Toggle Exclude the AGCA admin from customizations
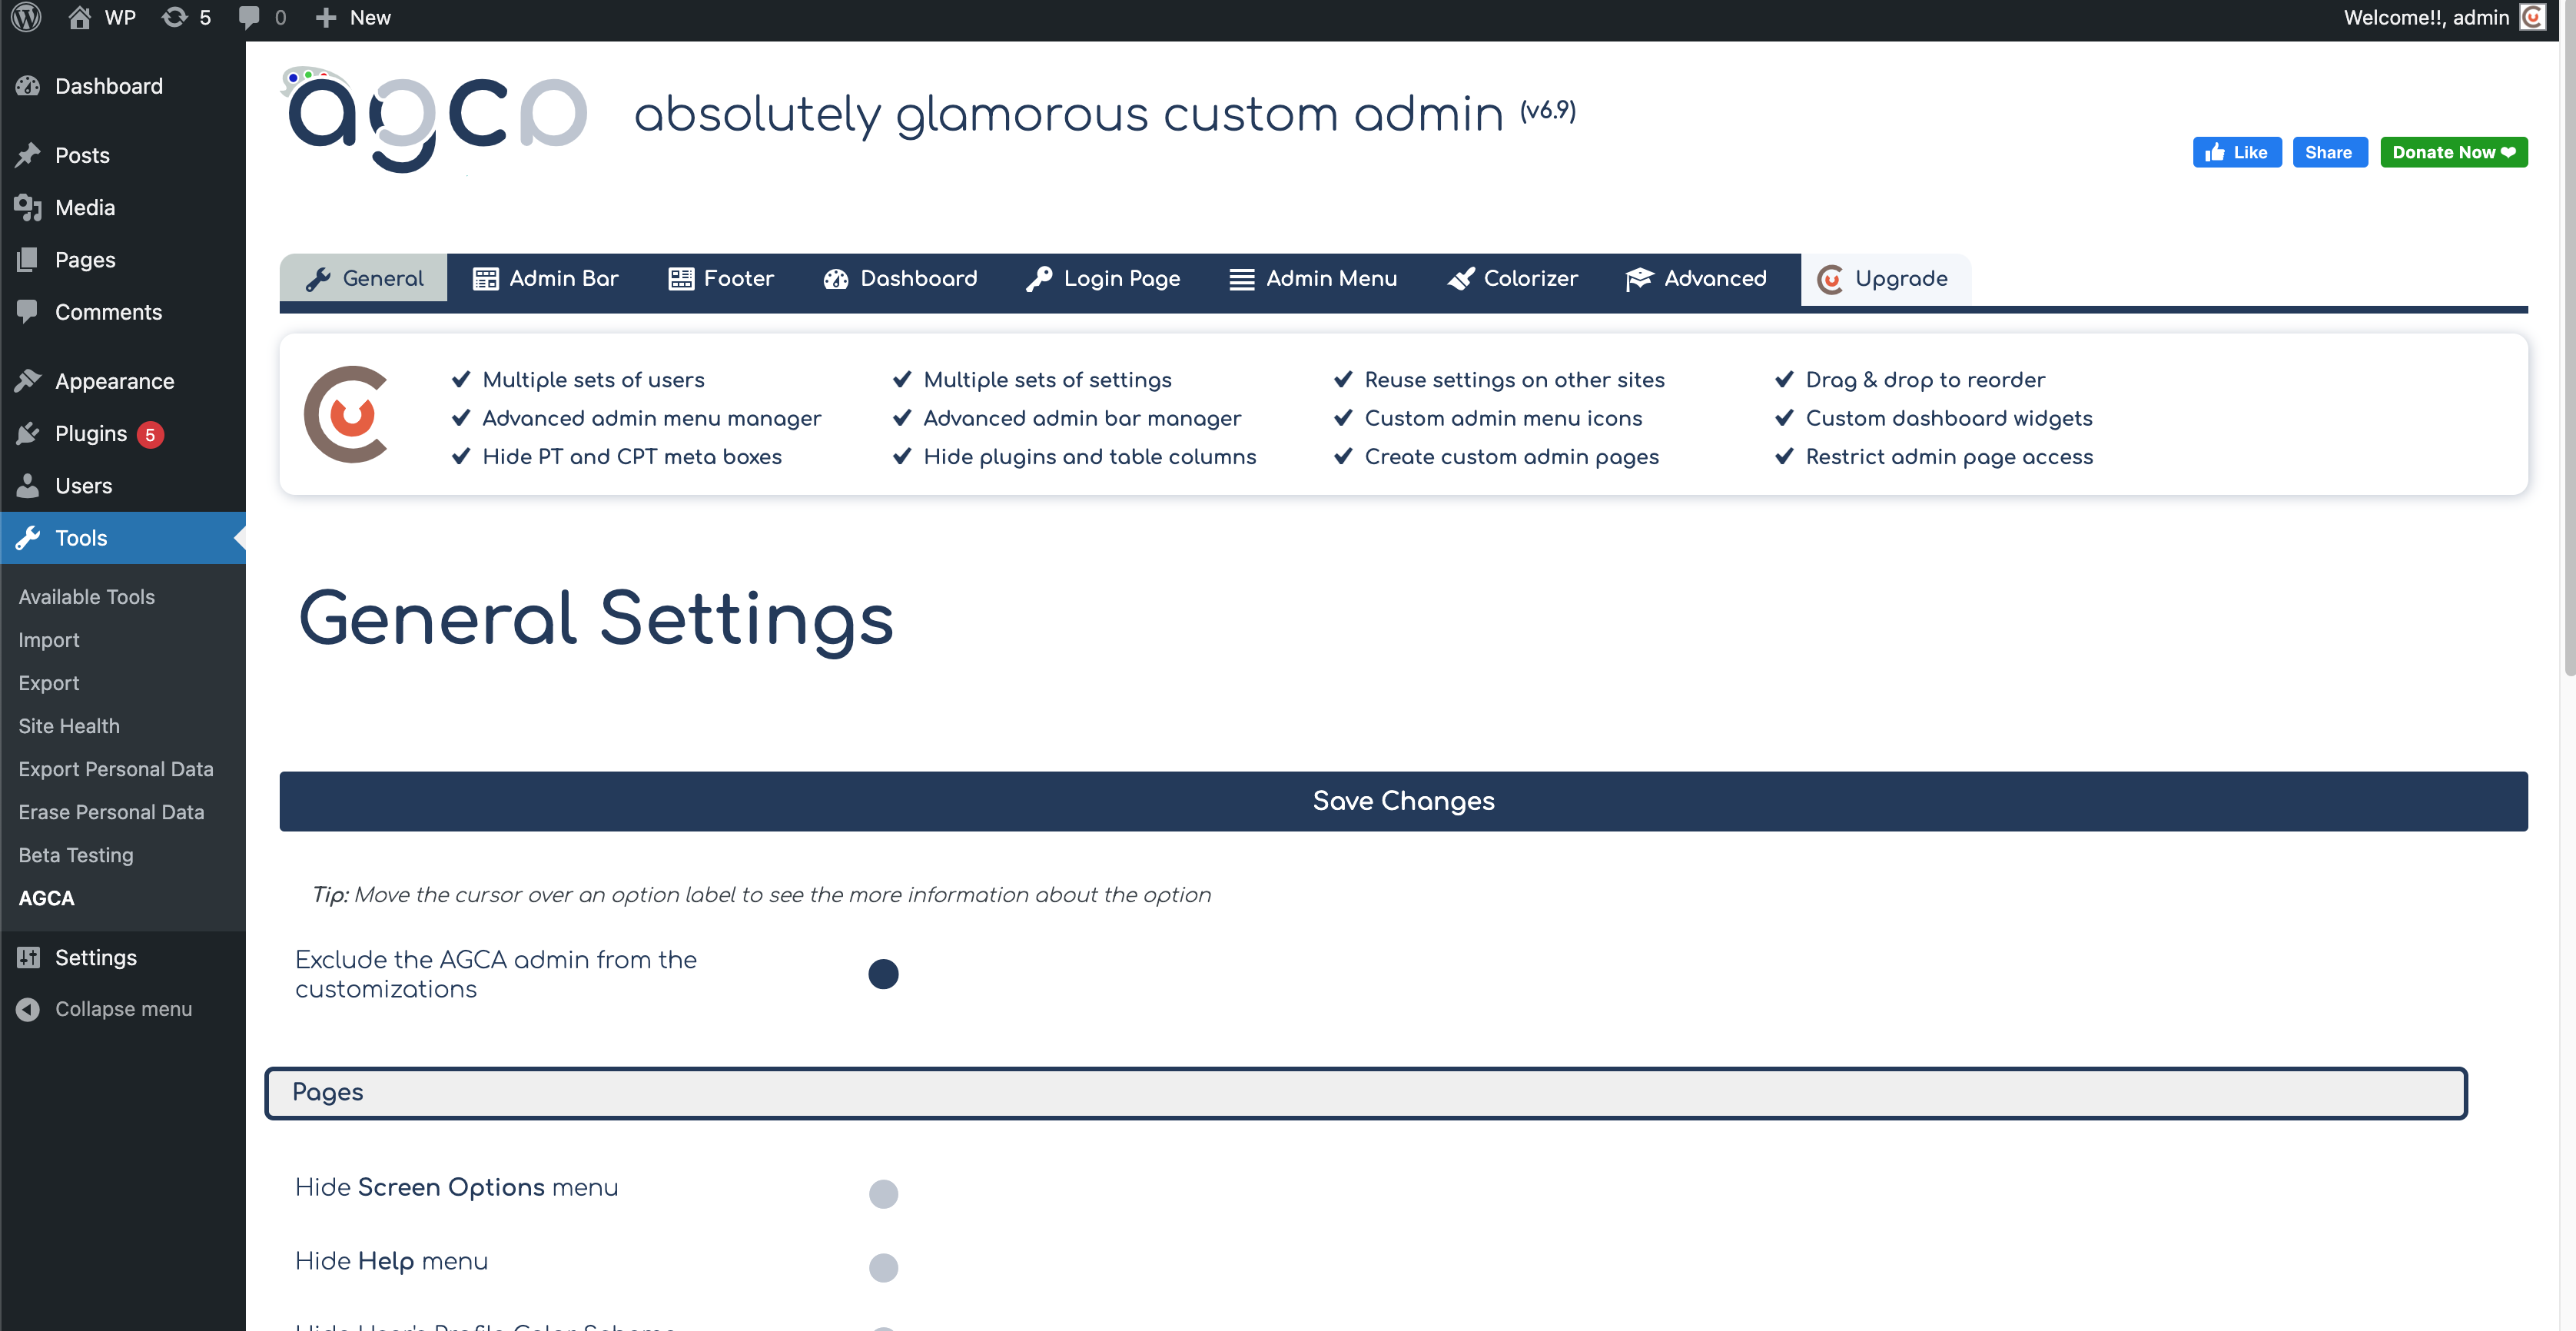The height and width of the screenshot is (1331, 2576). pos(883,974)
